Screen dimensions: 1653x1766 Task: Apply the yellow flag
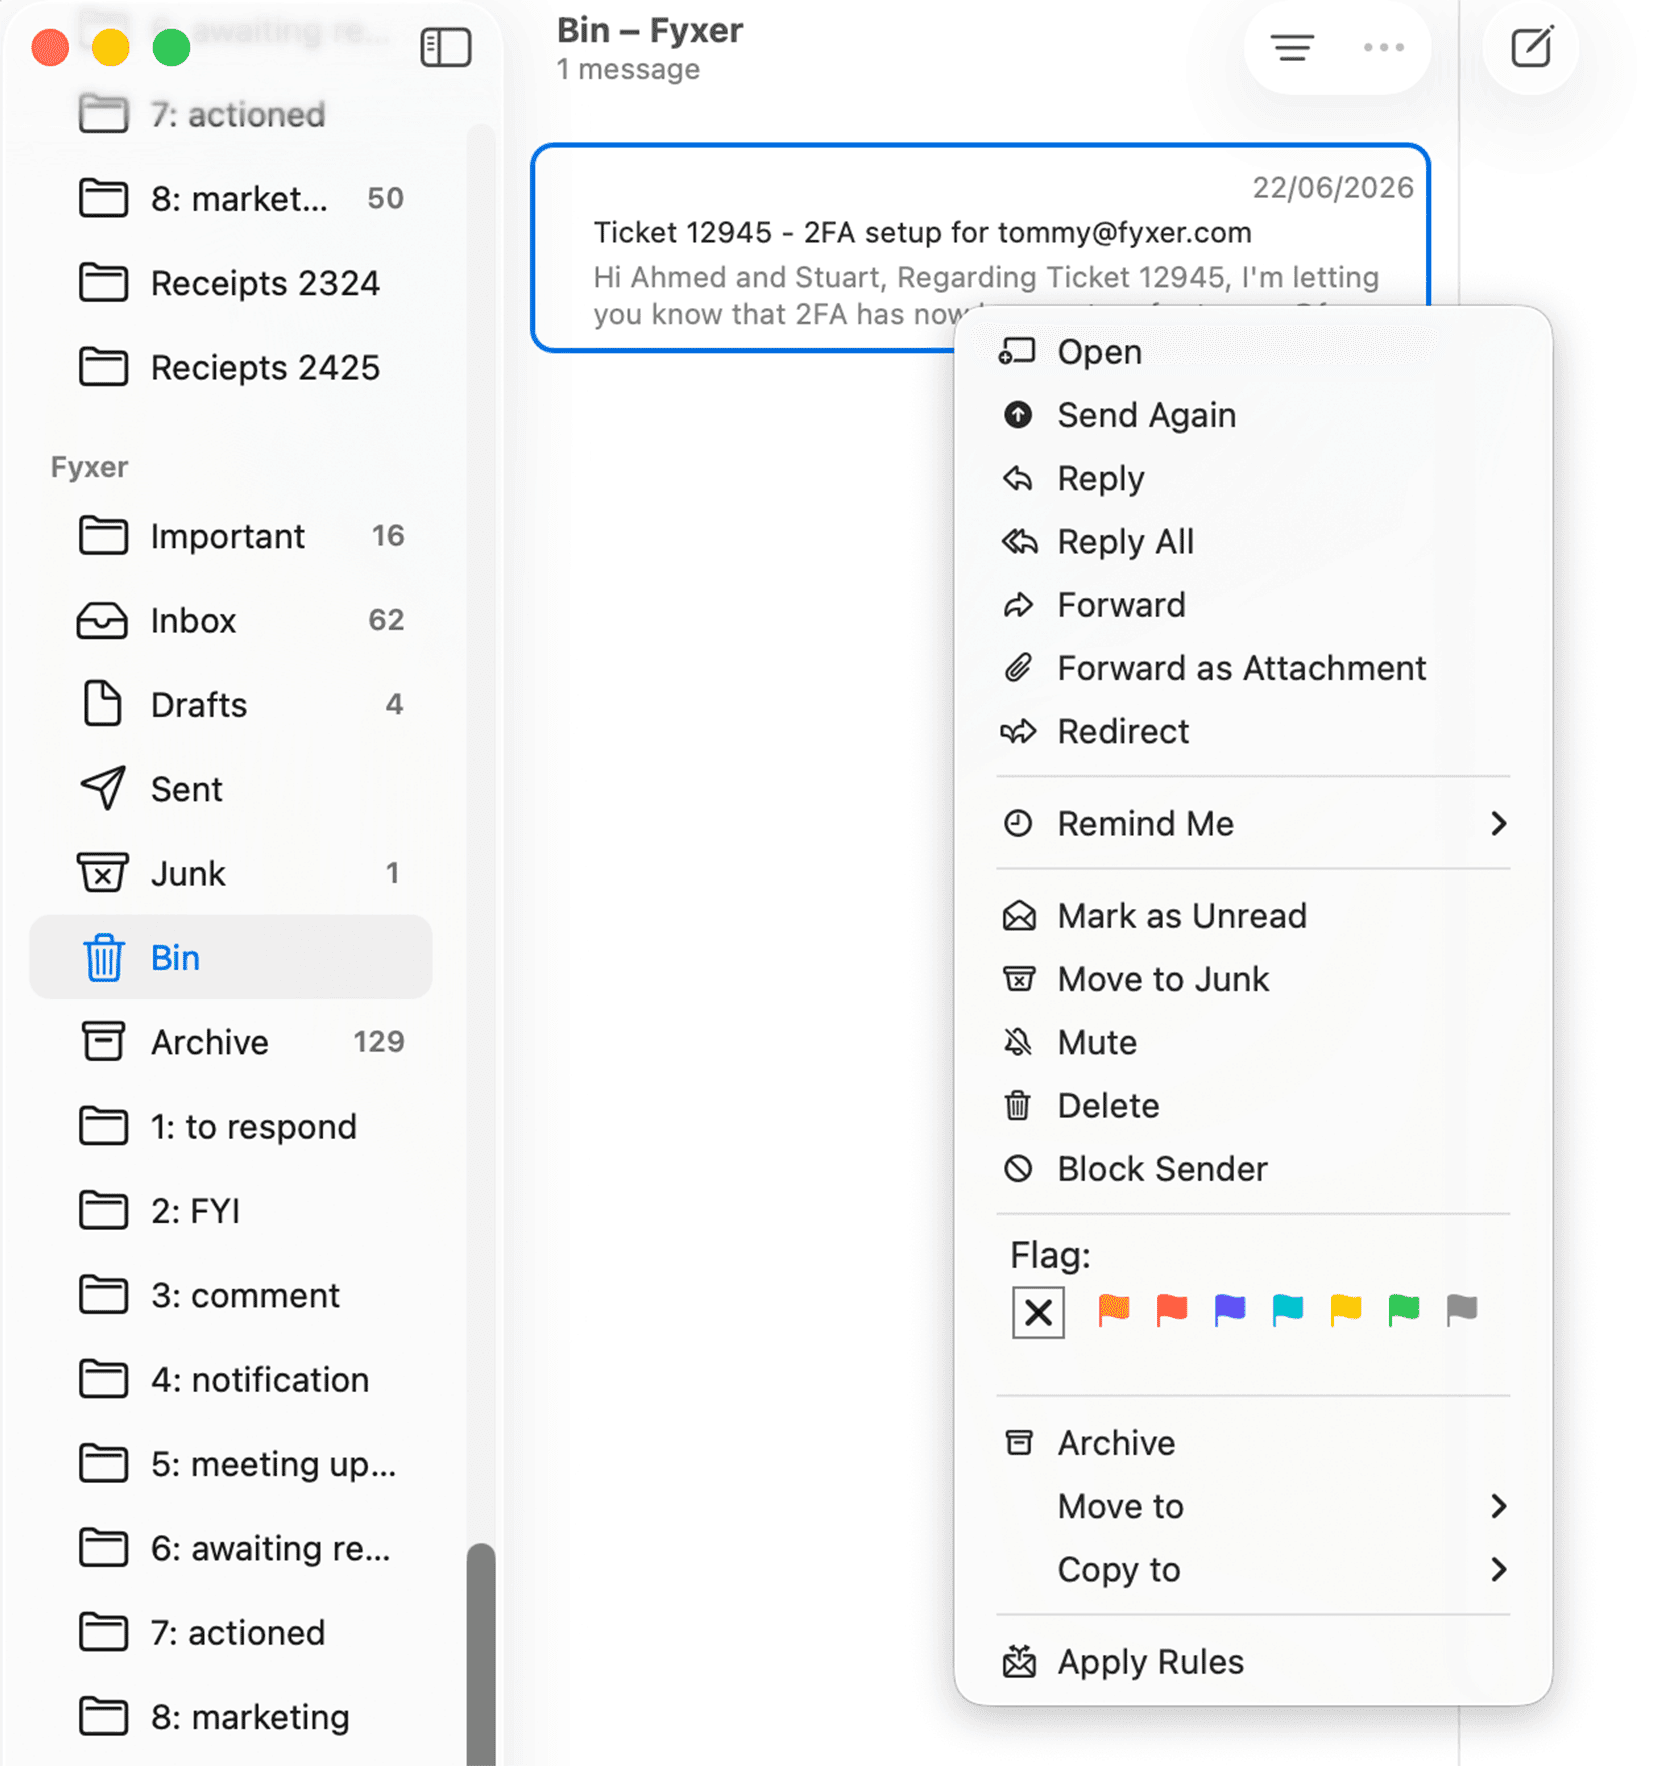click(x=1345, y=1309)
